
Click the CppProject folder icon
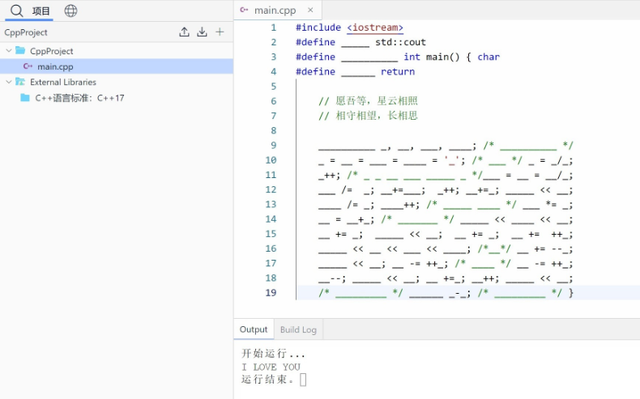pos(20,50)
